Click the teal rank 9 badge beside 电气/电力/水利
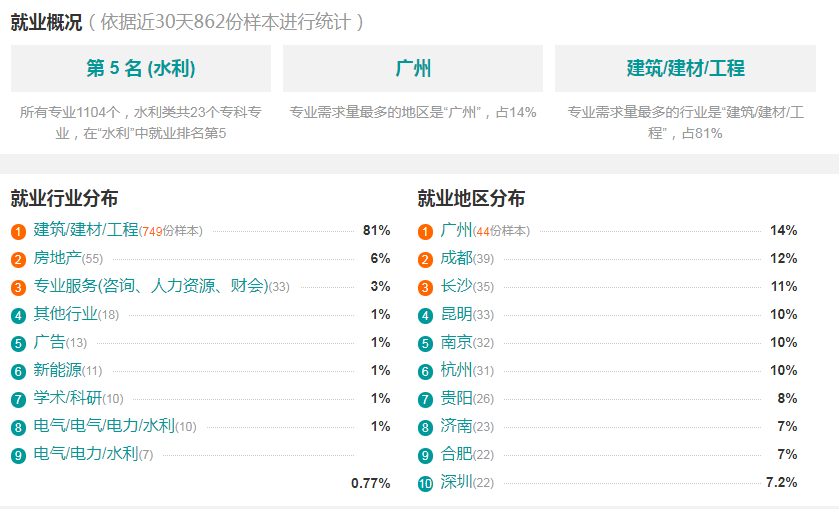The width and height of the screenshot is (839, 509). pos(18,455)
